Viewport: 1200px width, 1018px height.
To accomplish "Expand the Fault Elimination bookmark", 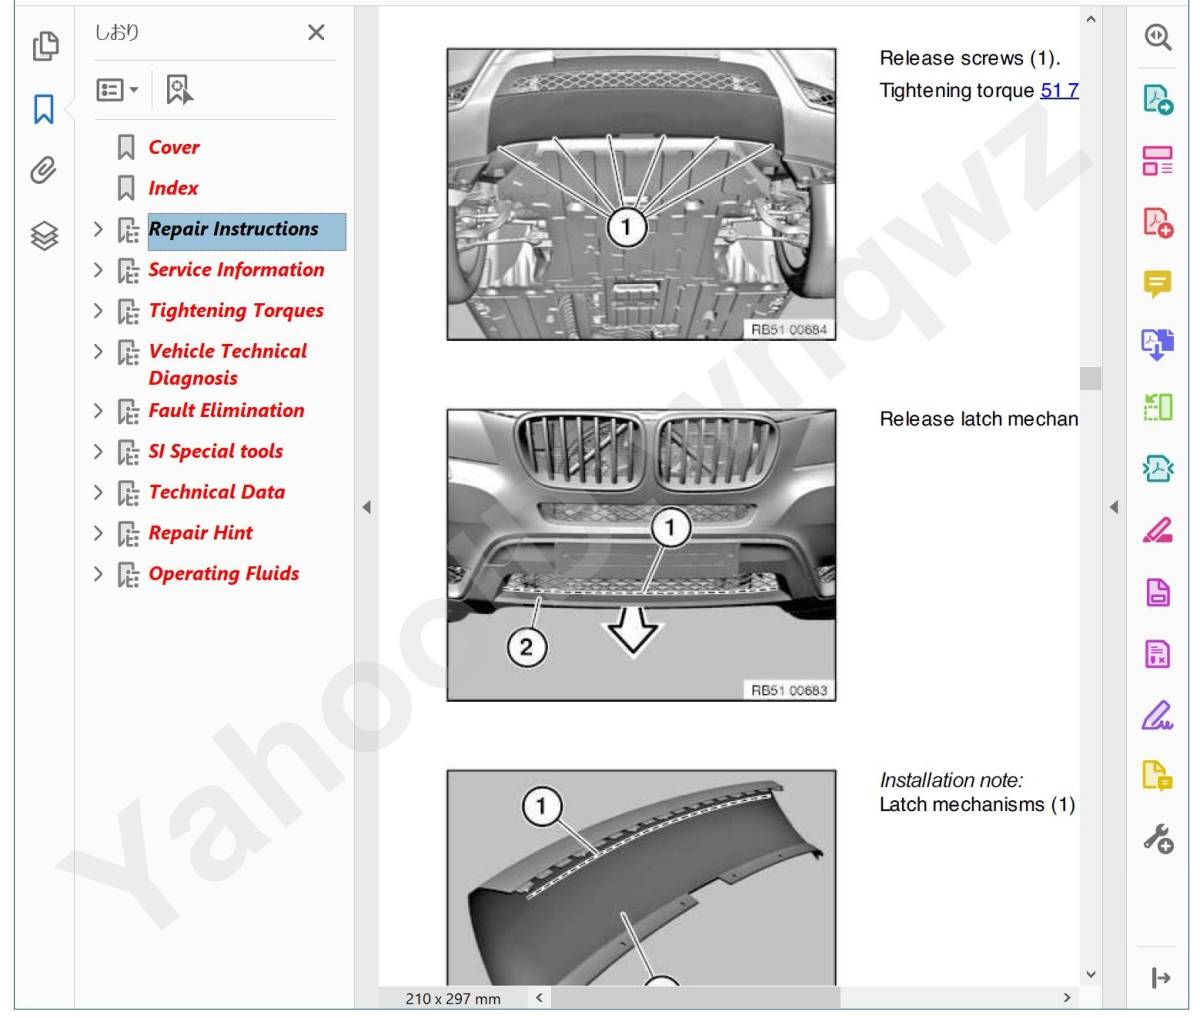I will click(x=98, y=411).
